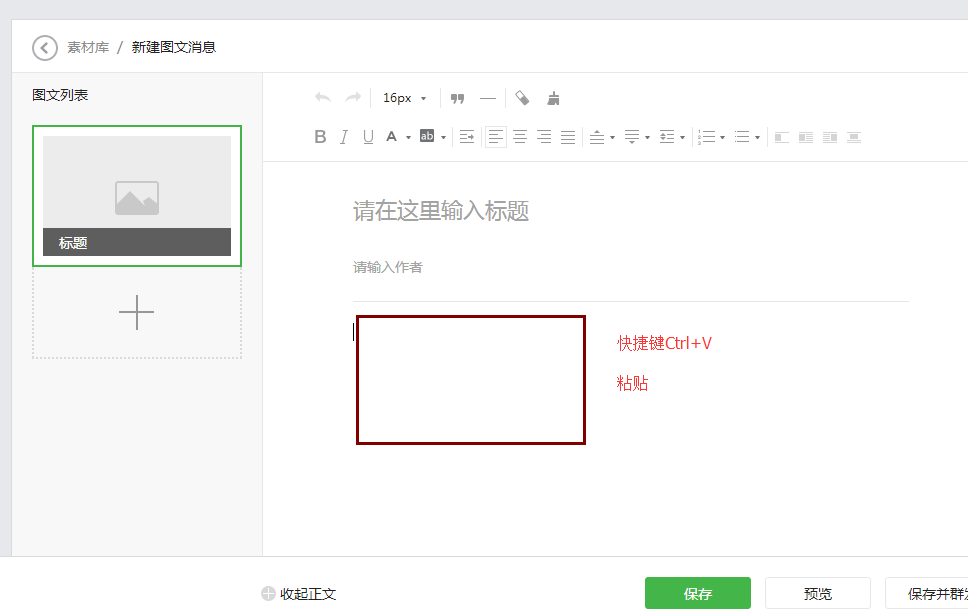Toggle underline formatting
The height and width of the screenshot is (616, 968).
pos(366,136)
